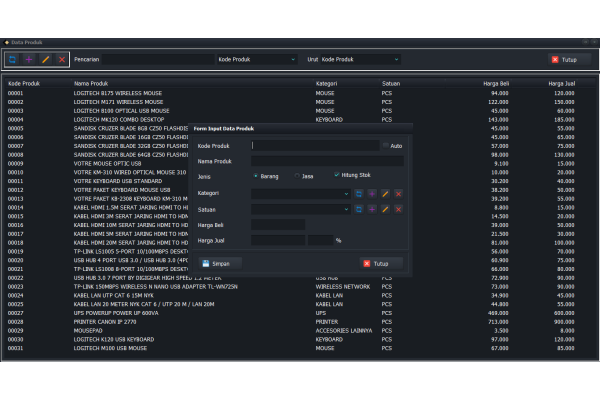Uncheck the Hitung Stok checkbox
Screen dimensions: 600x400
point(337,176)
